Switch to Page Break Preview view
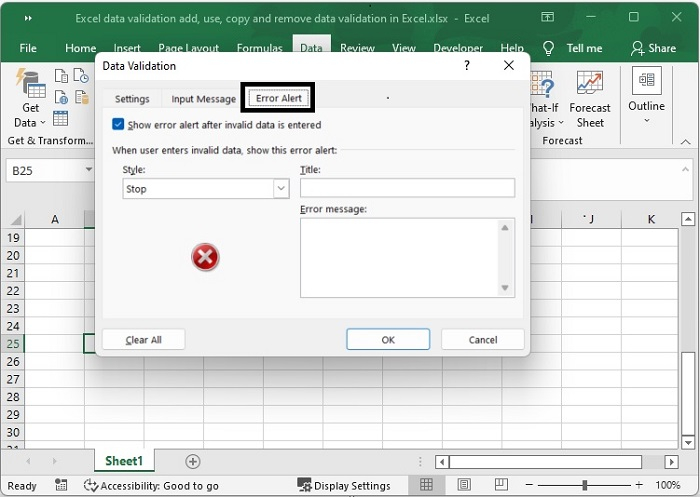The width and height of the screenshot is (700, 497). (x=501, y=484)
